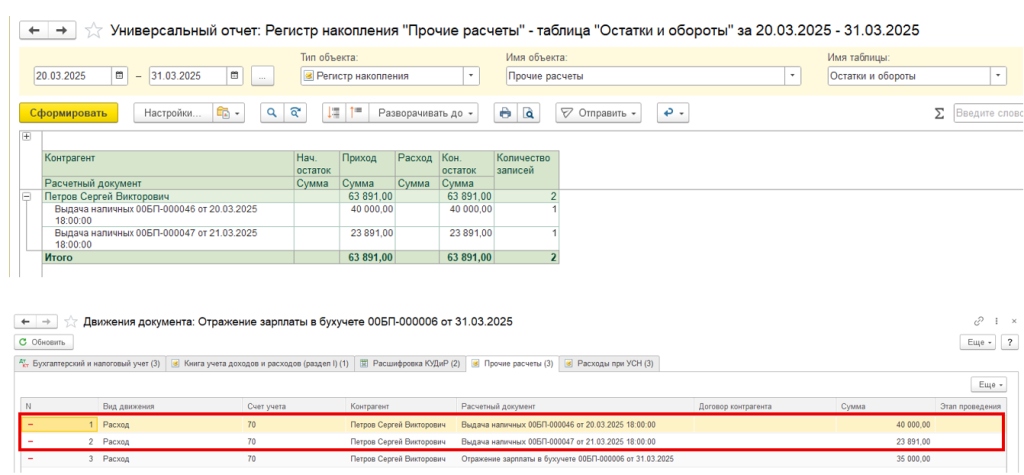
Task: Open the blue arrow navigation dropdown
Action: (673, 113)
